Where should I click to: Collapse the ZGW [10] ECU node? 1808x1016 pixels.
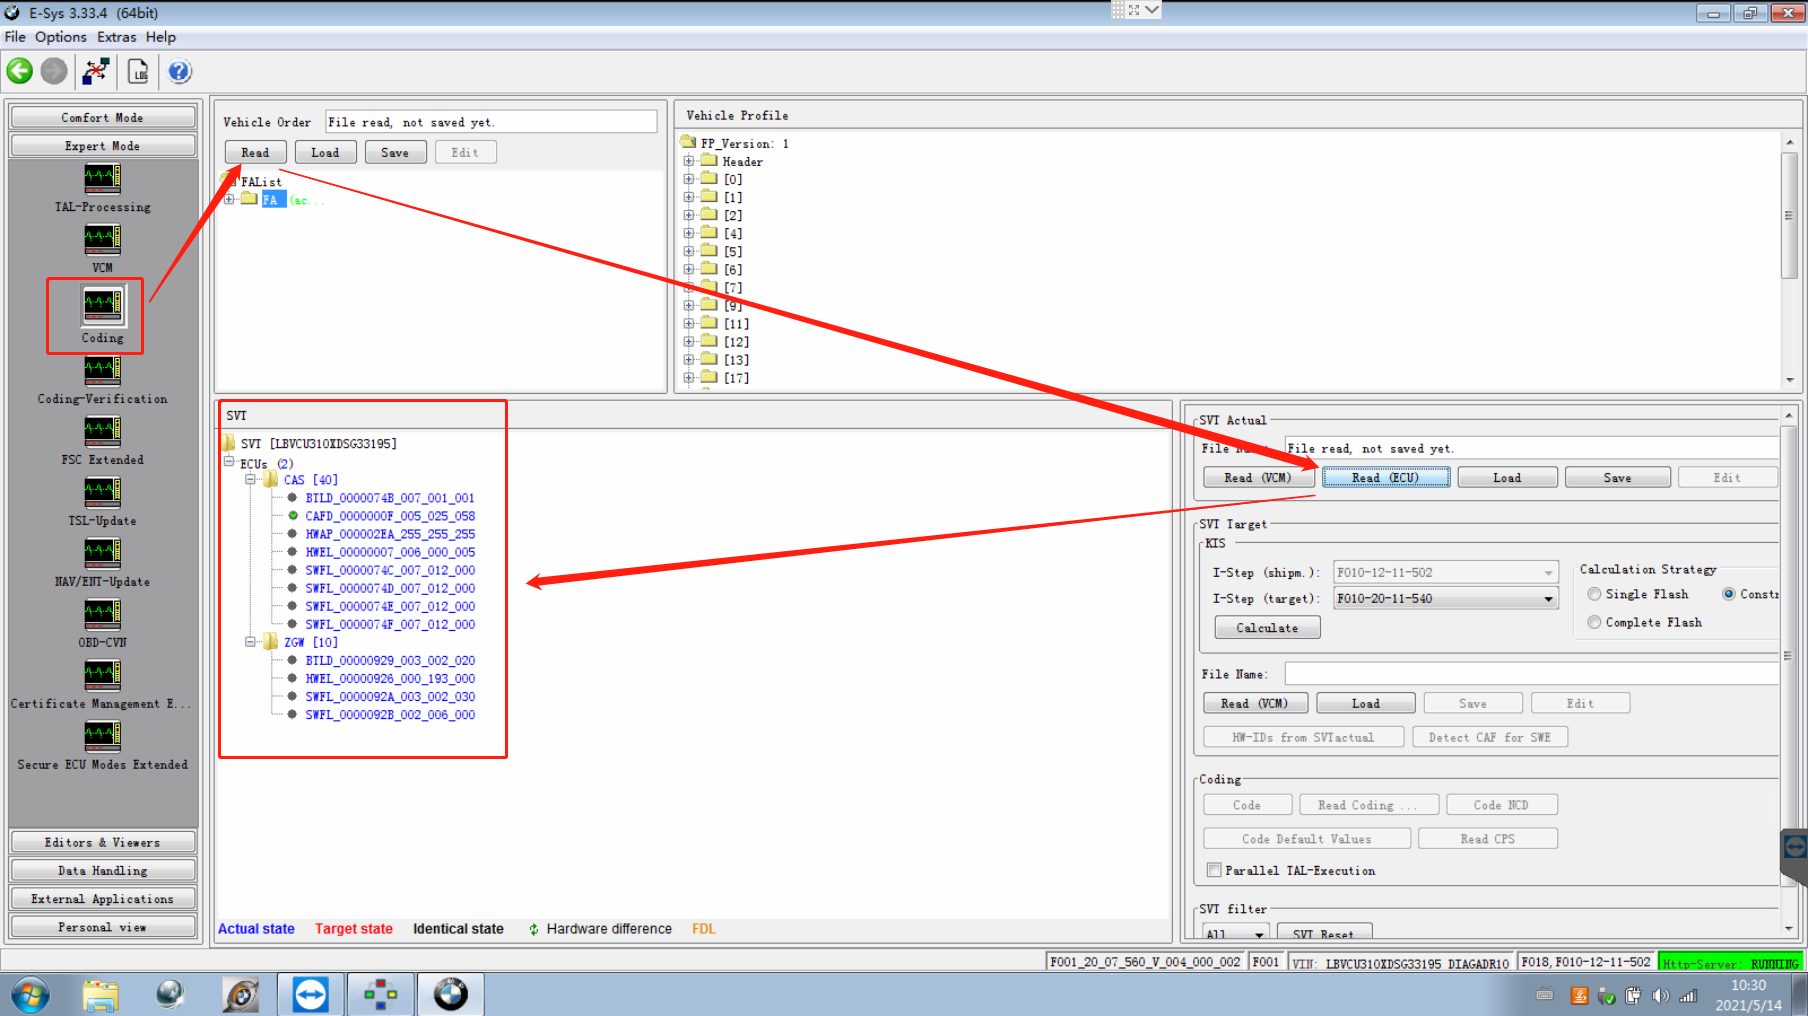pyautogui.click(x=251, y=642)
